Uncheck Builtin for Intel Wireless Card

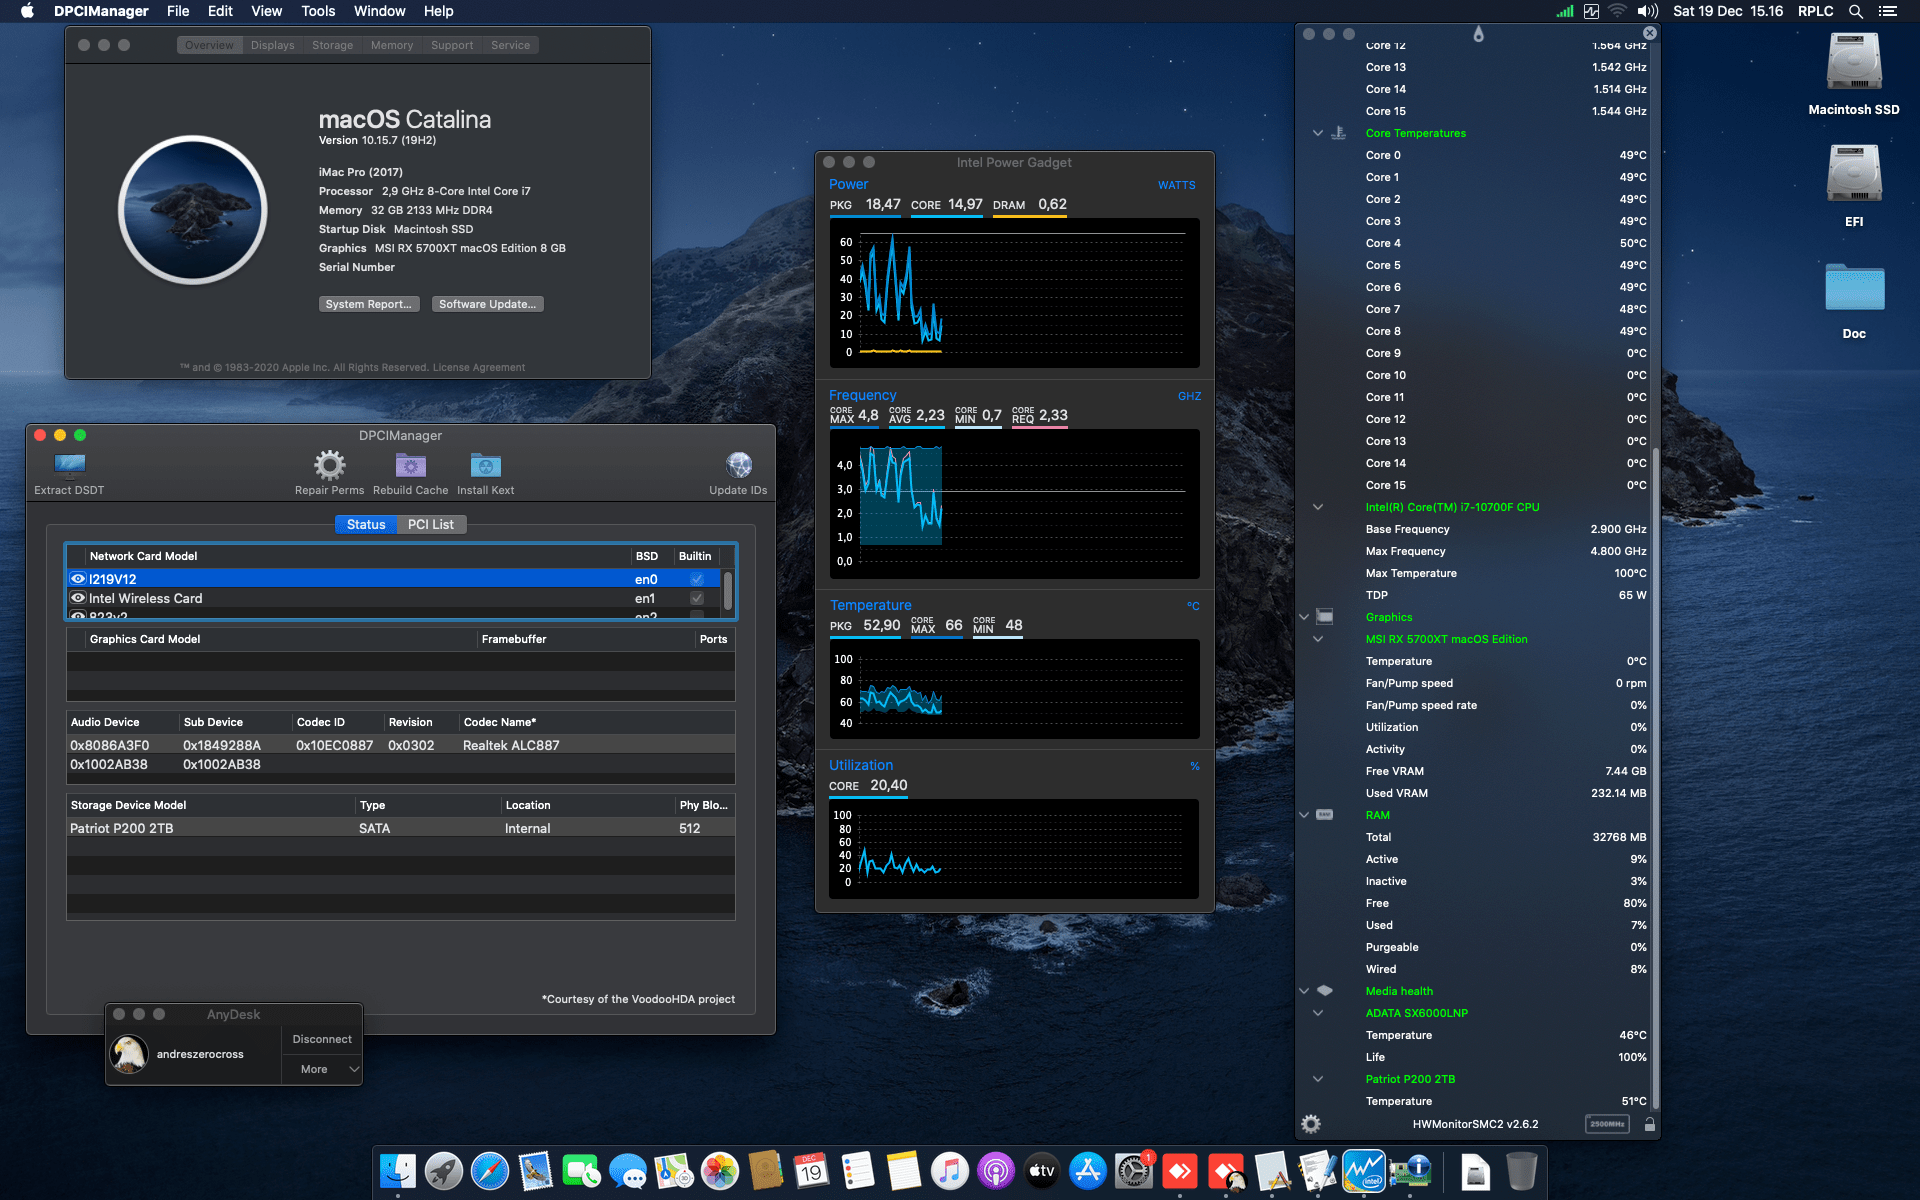click(696, 598)
